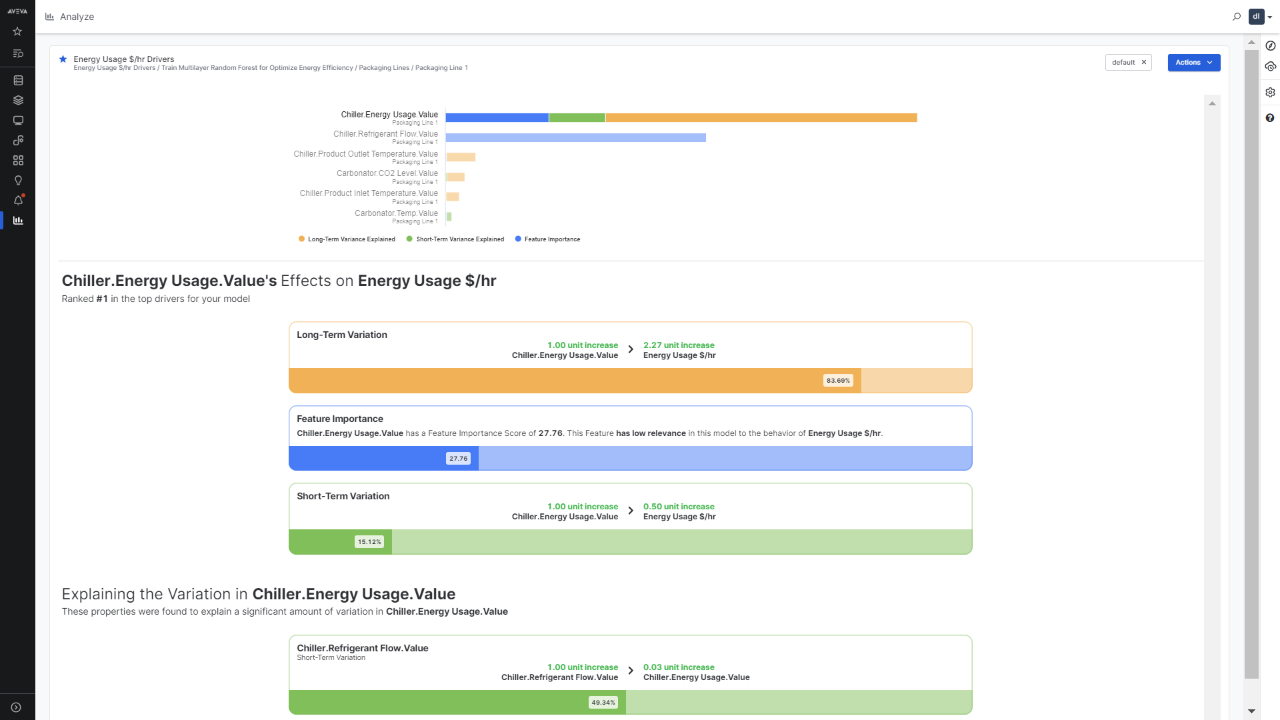Remove the default filter tag
This screenshot has width=1280, height=720.
(x=1145, y=62)
